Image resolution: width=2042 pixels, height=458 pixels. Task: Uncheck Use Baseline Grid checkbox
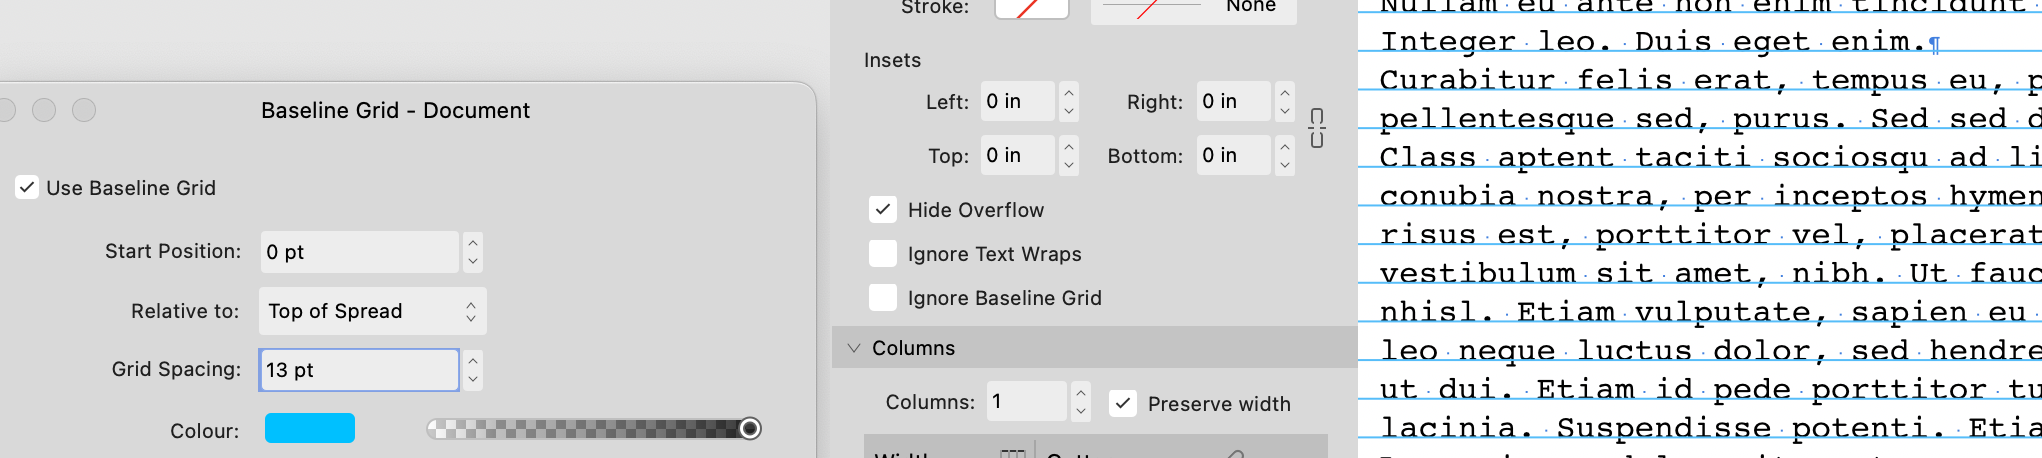(x=27, y=188)
